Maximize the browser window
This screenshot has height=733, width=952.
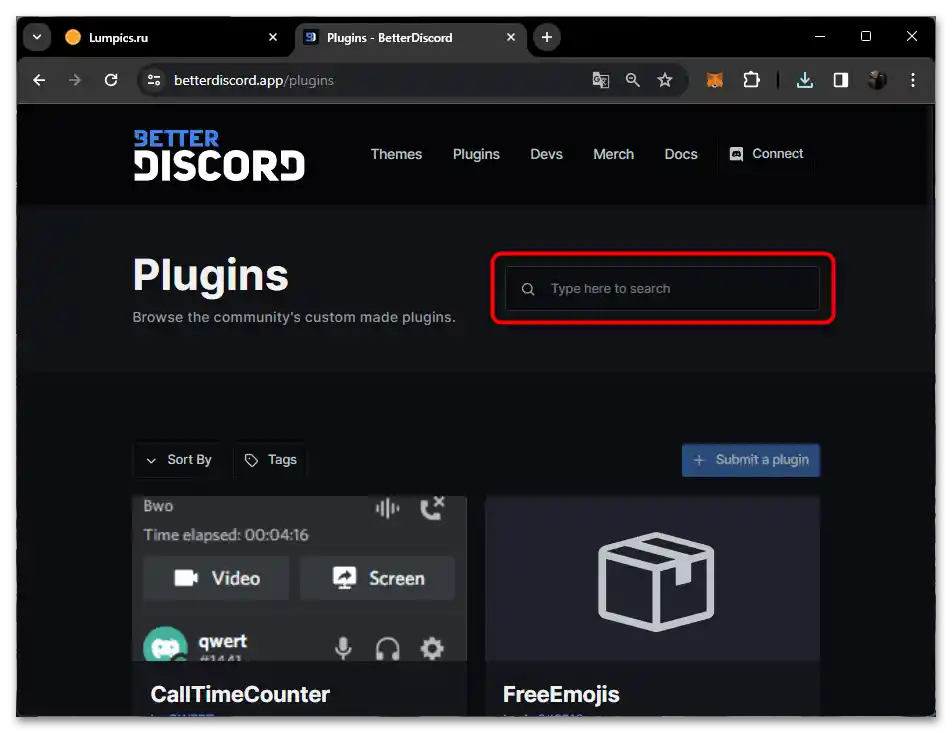click(x=866, y=36)
